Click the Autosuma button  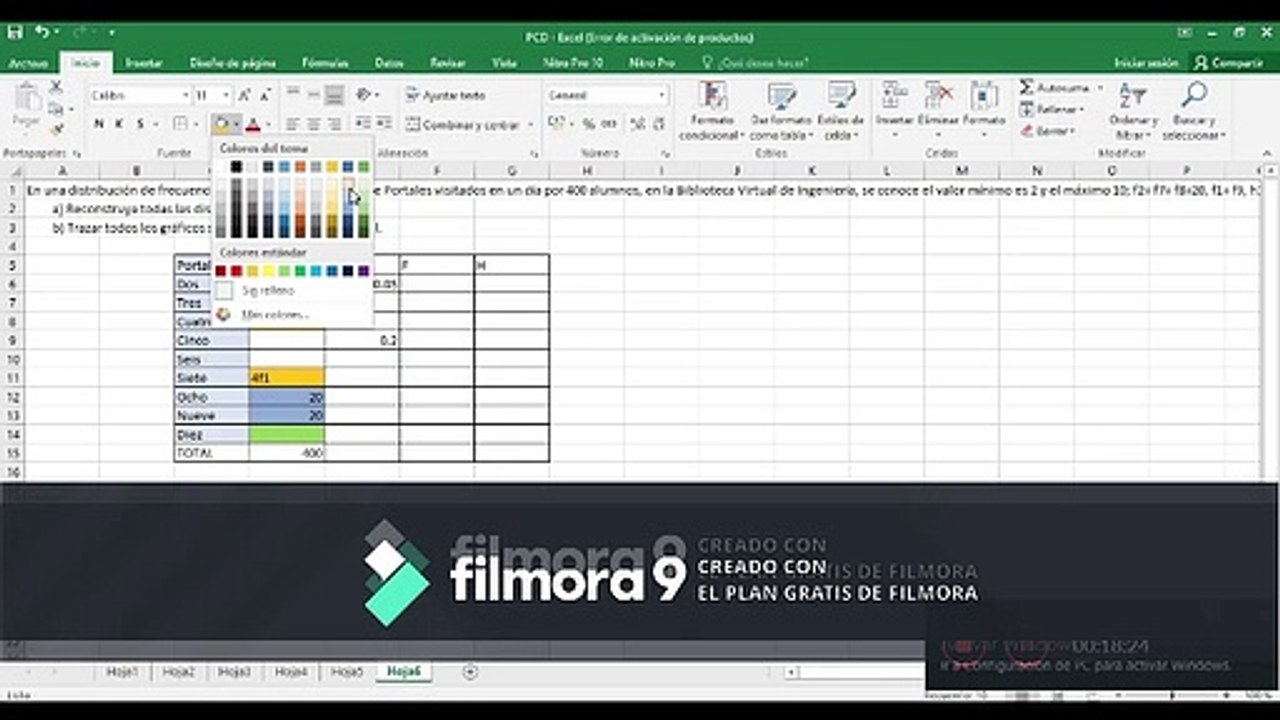pos(1055,88)
